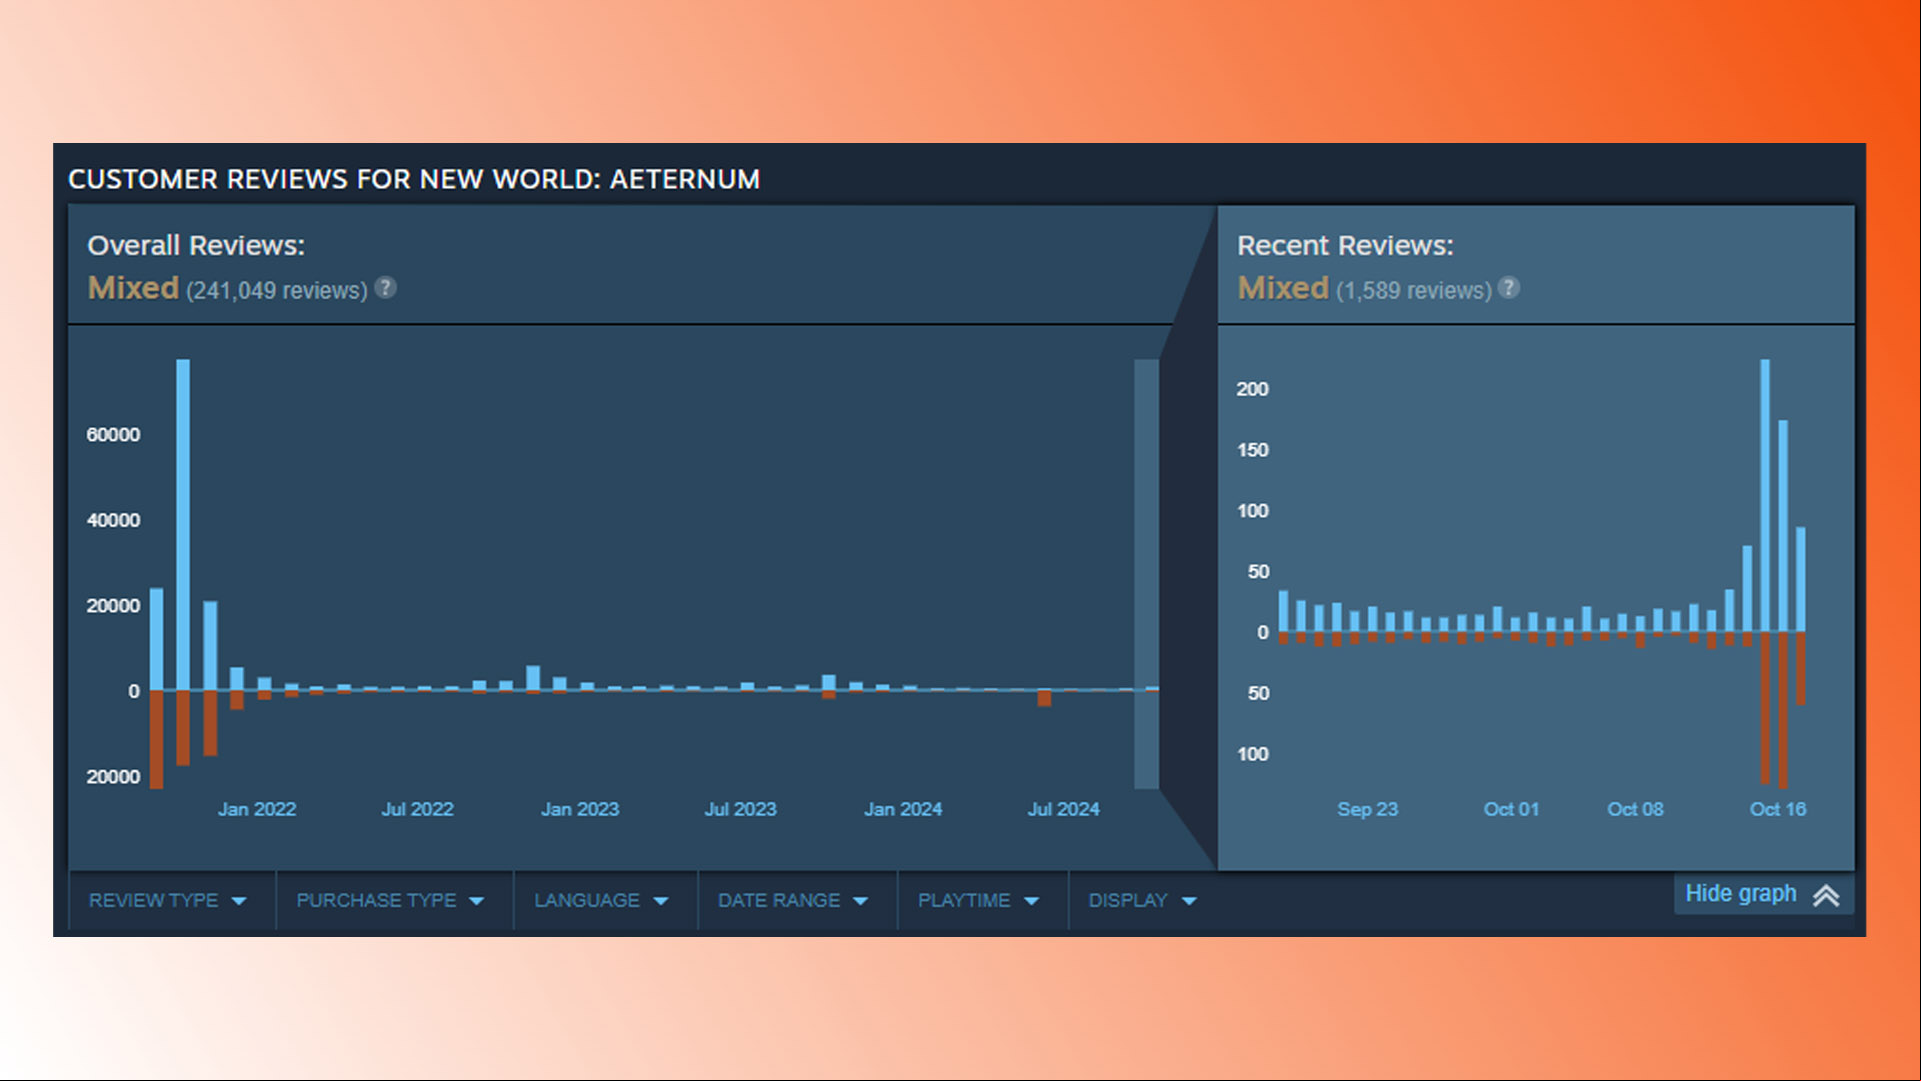Click the "Recent Reviews:" heading
The width and height of the screenshot is (1921, 1081).
pyautogui.click(x=1345, y=245)
